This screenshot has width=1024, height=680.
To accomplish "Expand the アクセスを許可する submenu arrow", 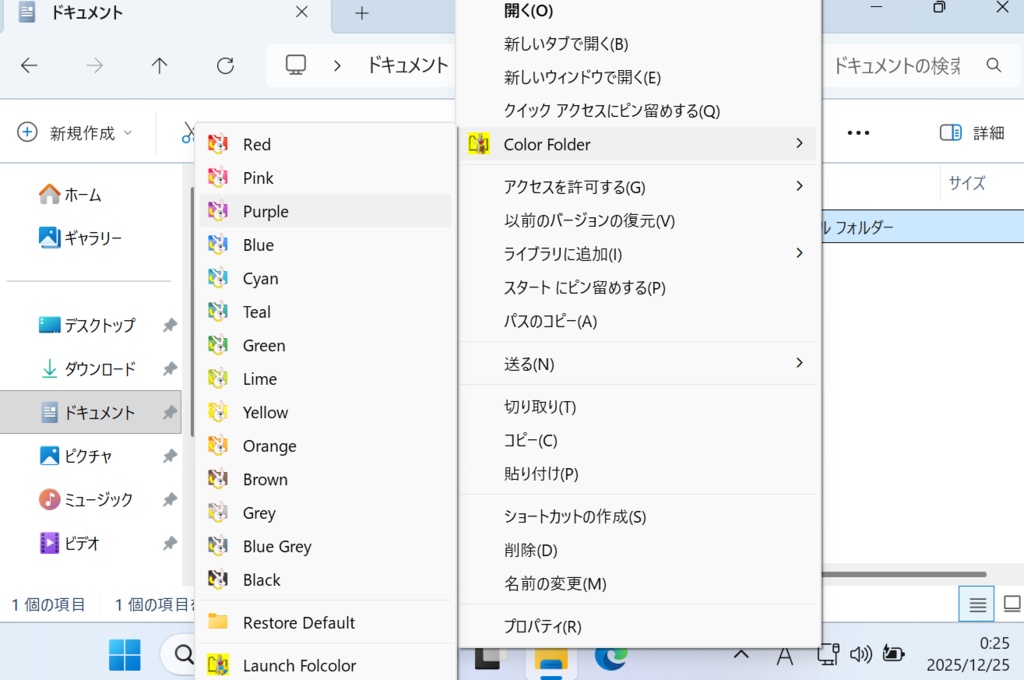I will pyautogui.click(x=799, y=186).
